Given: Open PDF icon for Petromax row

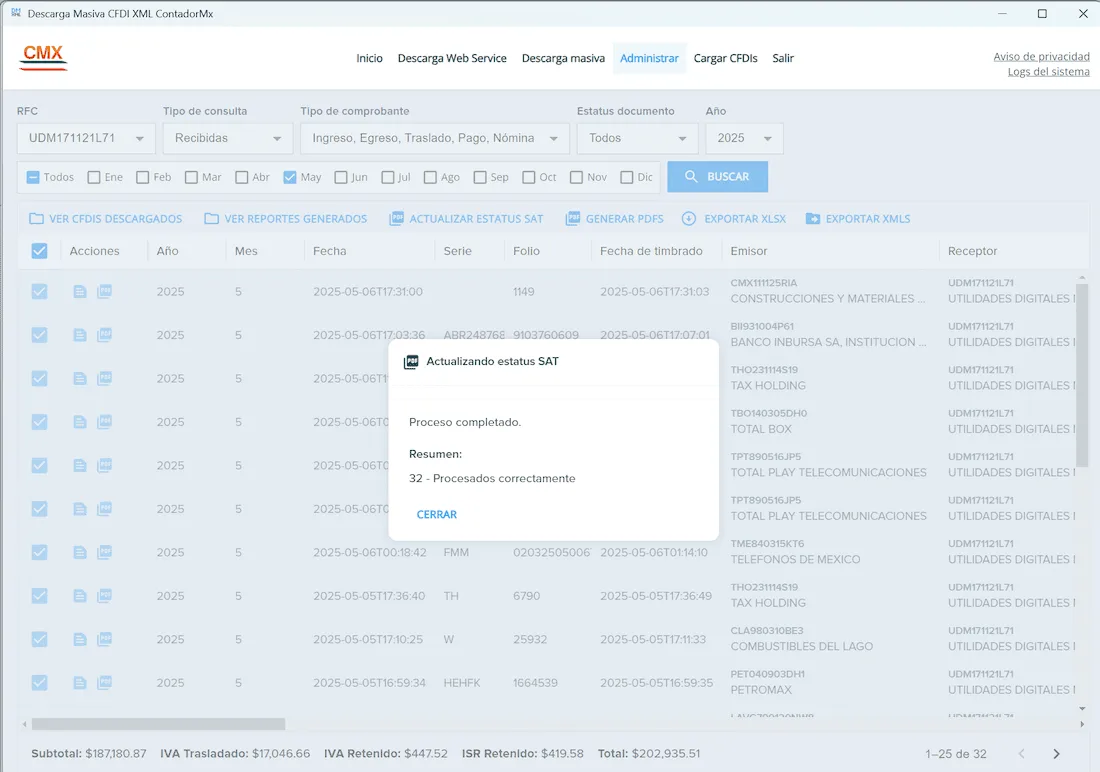Looking at the screenshot, I should (x=104, y=682).
